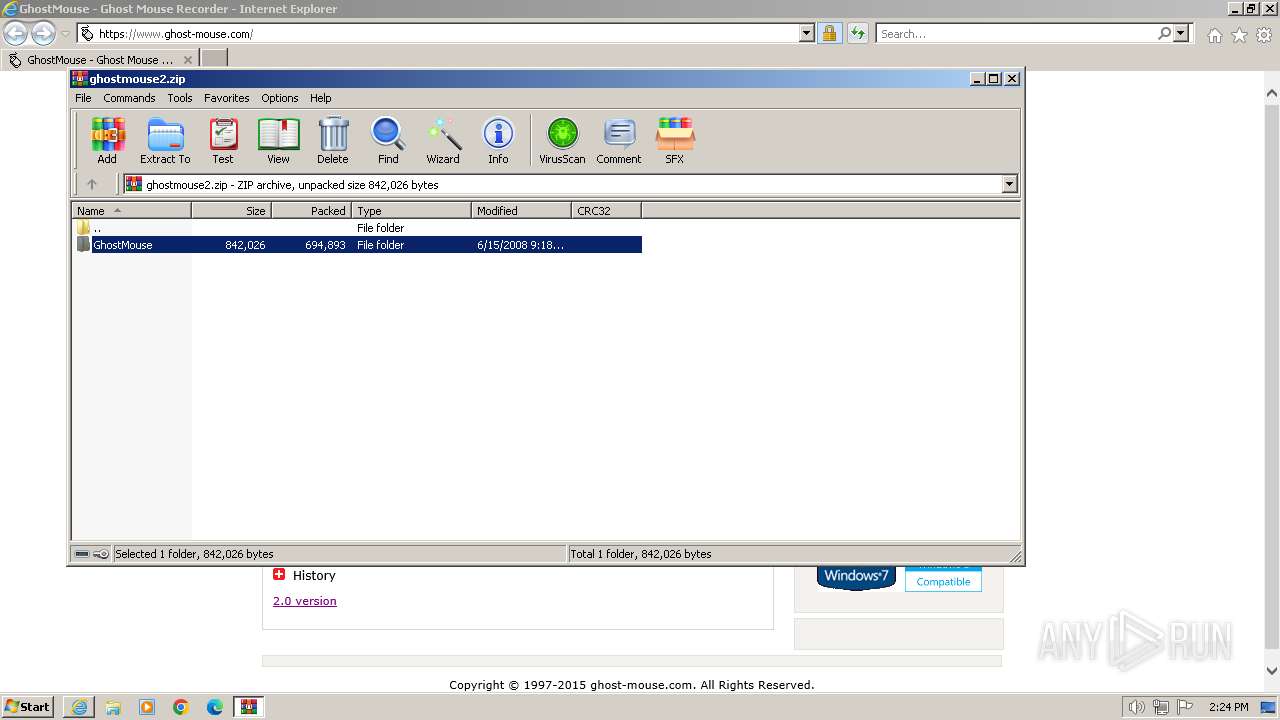Show archive Info

[498, 140]
